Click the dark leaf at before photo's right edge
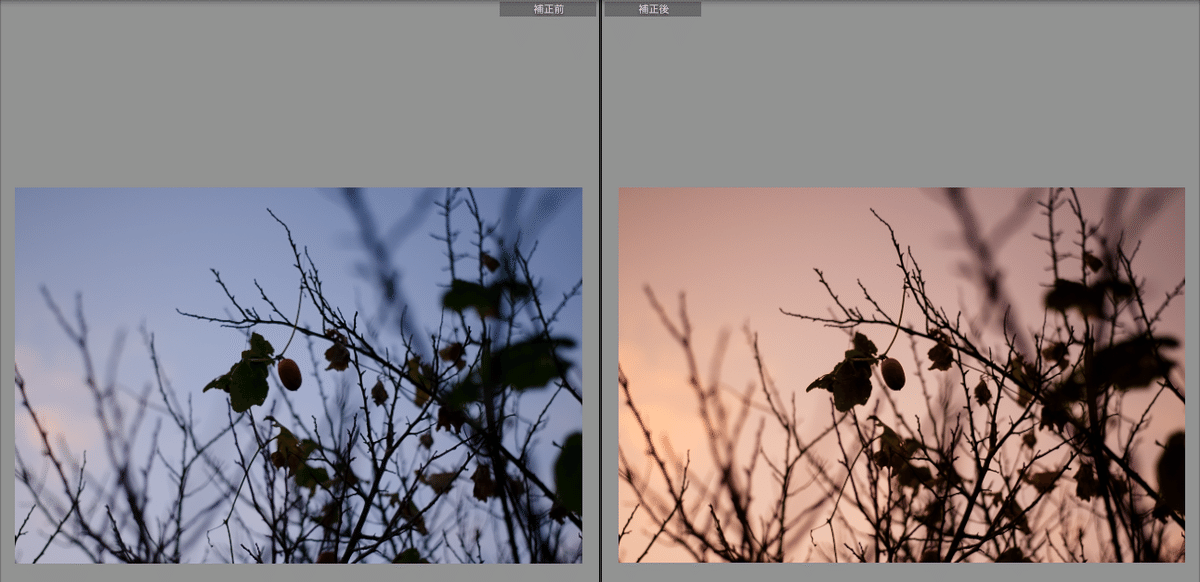Viewport: 1200px width, 582px height. 570,470
